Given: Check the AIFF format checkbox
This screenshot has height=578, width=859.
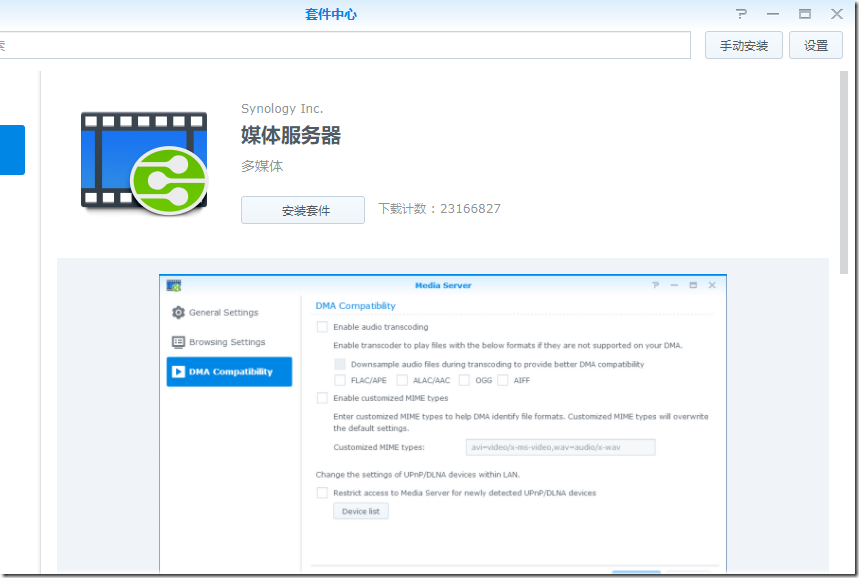Looking at the screenshot, I should [x=503, y=380].
